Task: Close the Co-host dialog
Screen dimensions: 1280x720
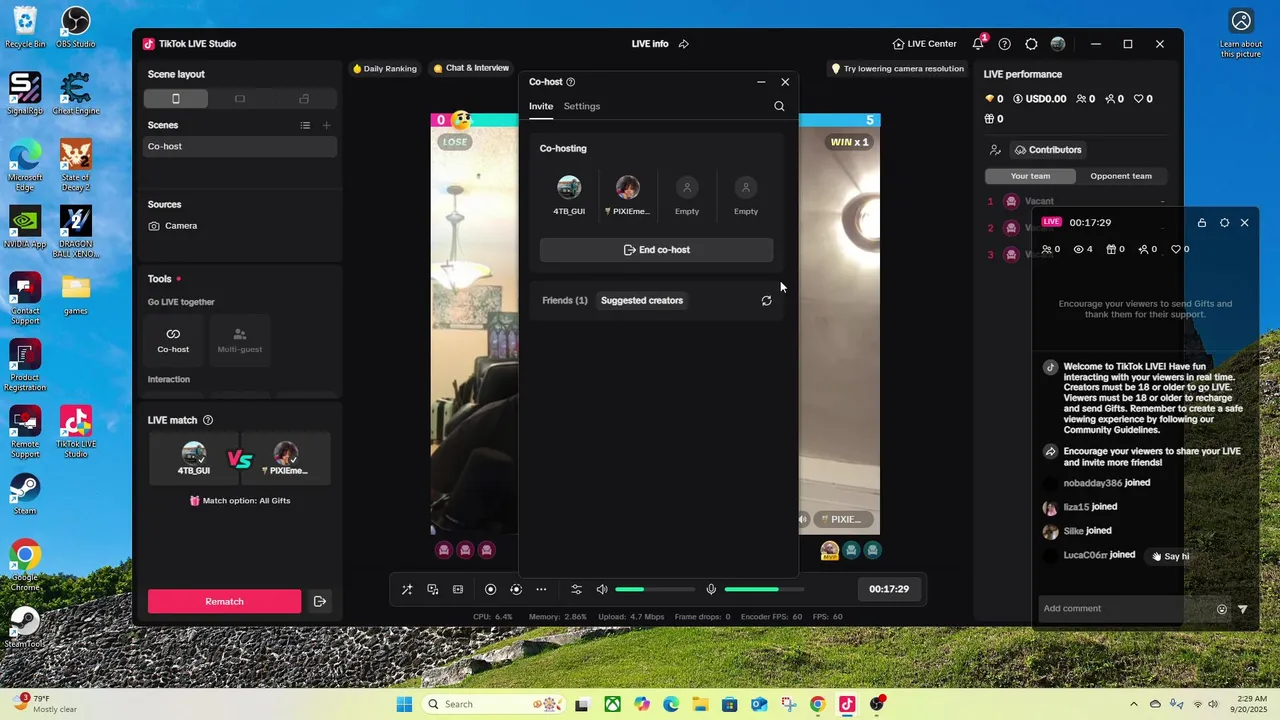Action: (x=785, y=82)
